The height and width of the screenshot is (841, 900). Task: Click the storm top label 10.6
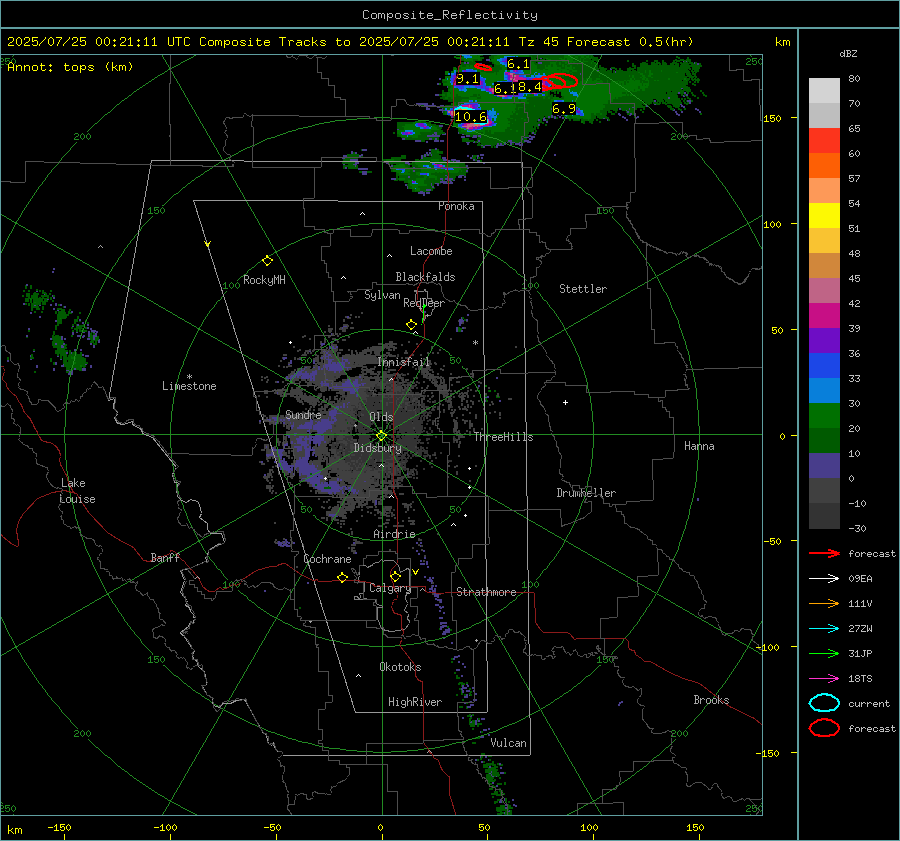(471, 117)
